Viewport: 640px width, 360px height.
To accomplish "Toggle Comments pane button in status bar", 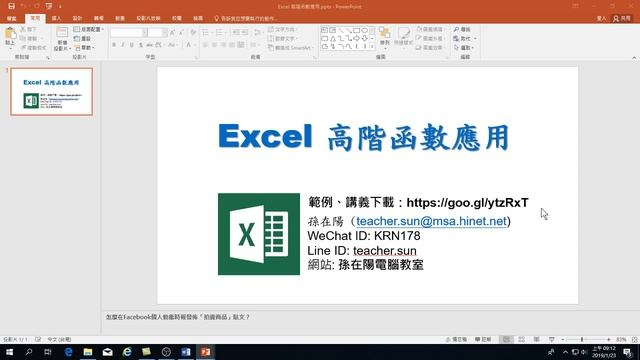I will 483,339.
